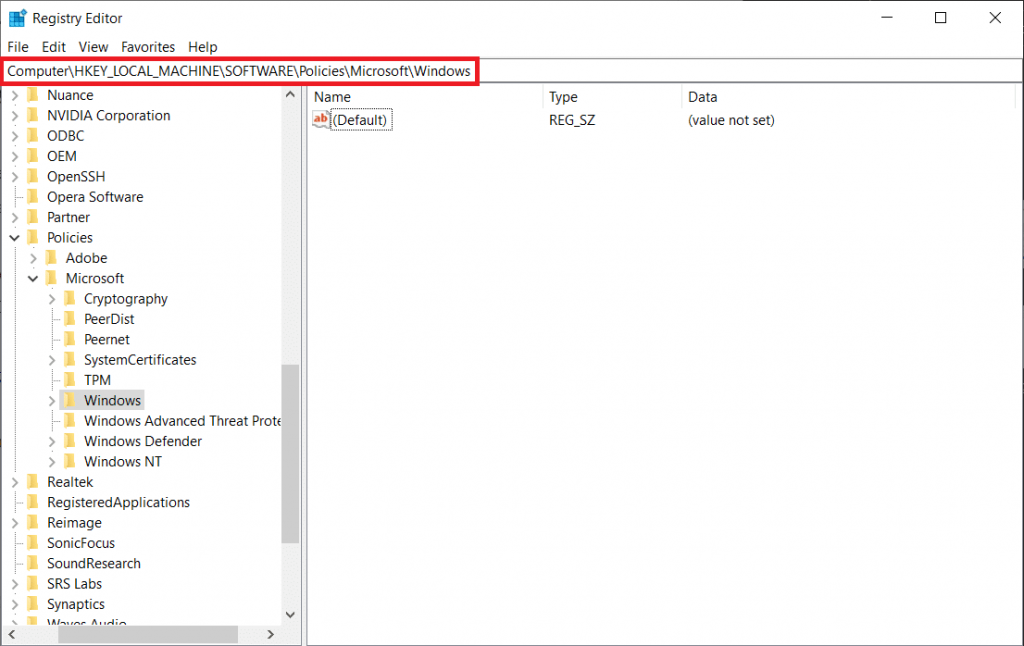Click the TPM key folder icon
Screen dimensions: 1024x646
tap(70, 380)
